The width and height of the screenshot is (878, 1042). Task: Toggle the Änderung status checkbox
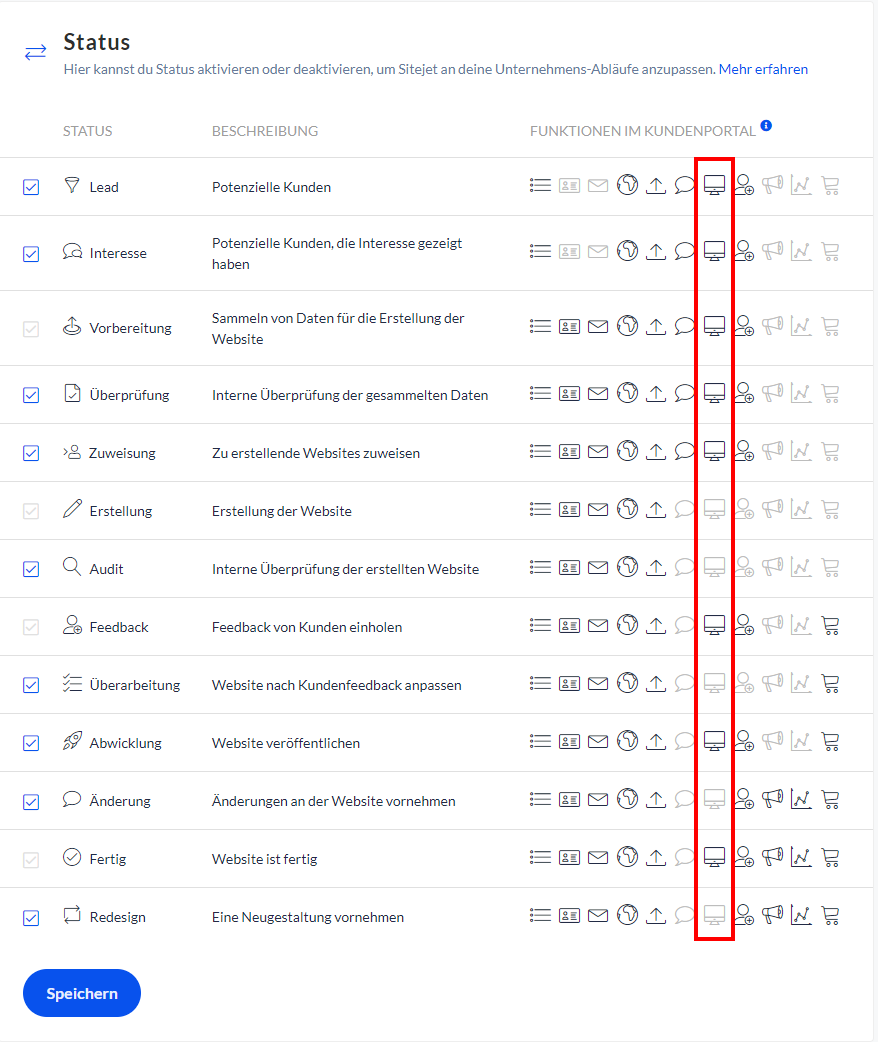[x=31, y=802]
